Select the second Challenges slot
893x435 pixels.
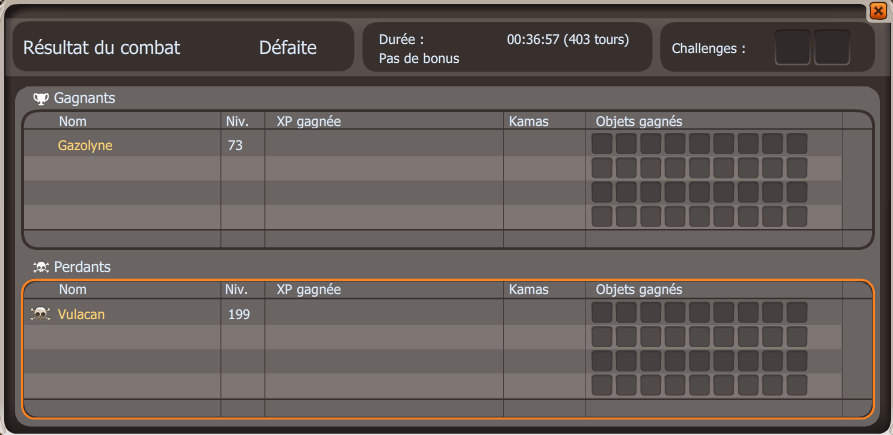pyautogui.click(x=831, y=47)
